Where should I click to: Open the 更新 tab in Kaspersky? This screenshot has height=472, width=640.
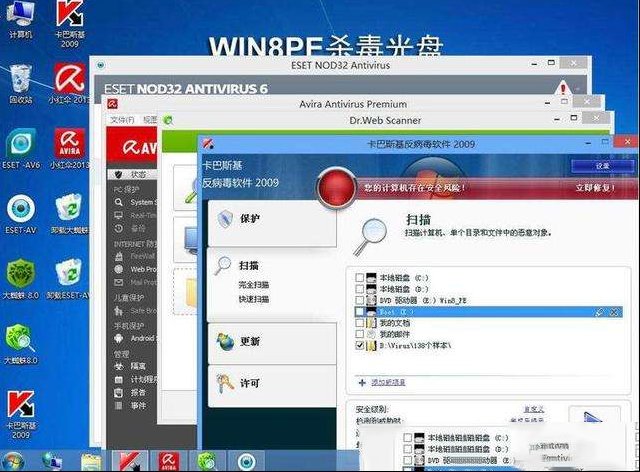click(x=272, y=343)
